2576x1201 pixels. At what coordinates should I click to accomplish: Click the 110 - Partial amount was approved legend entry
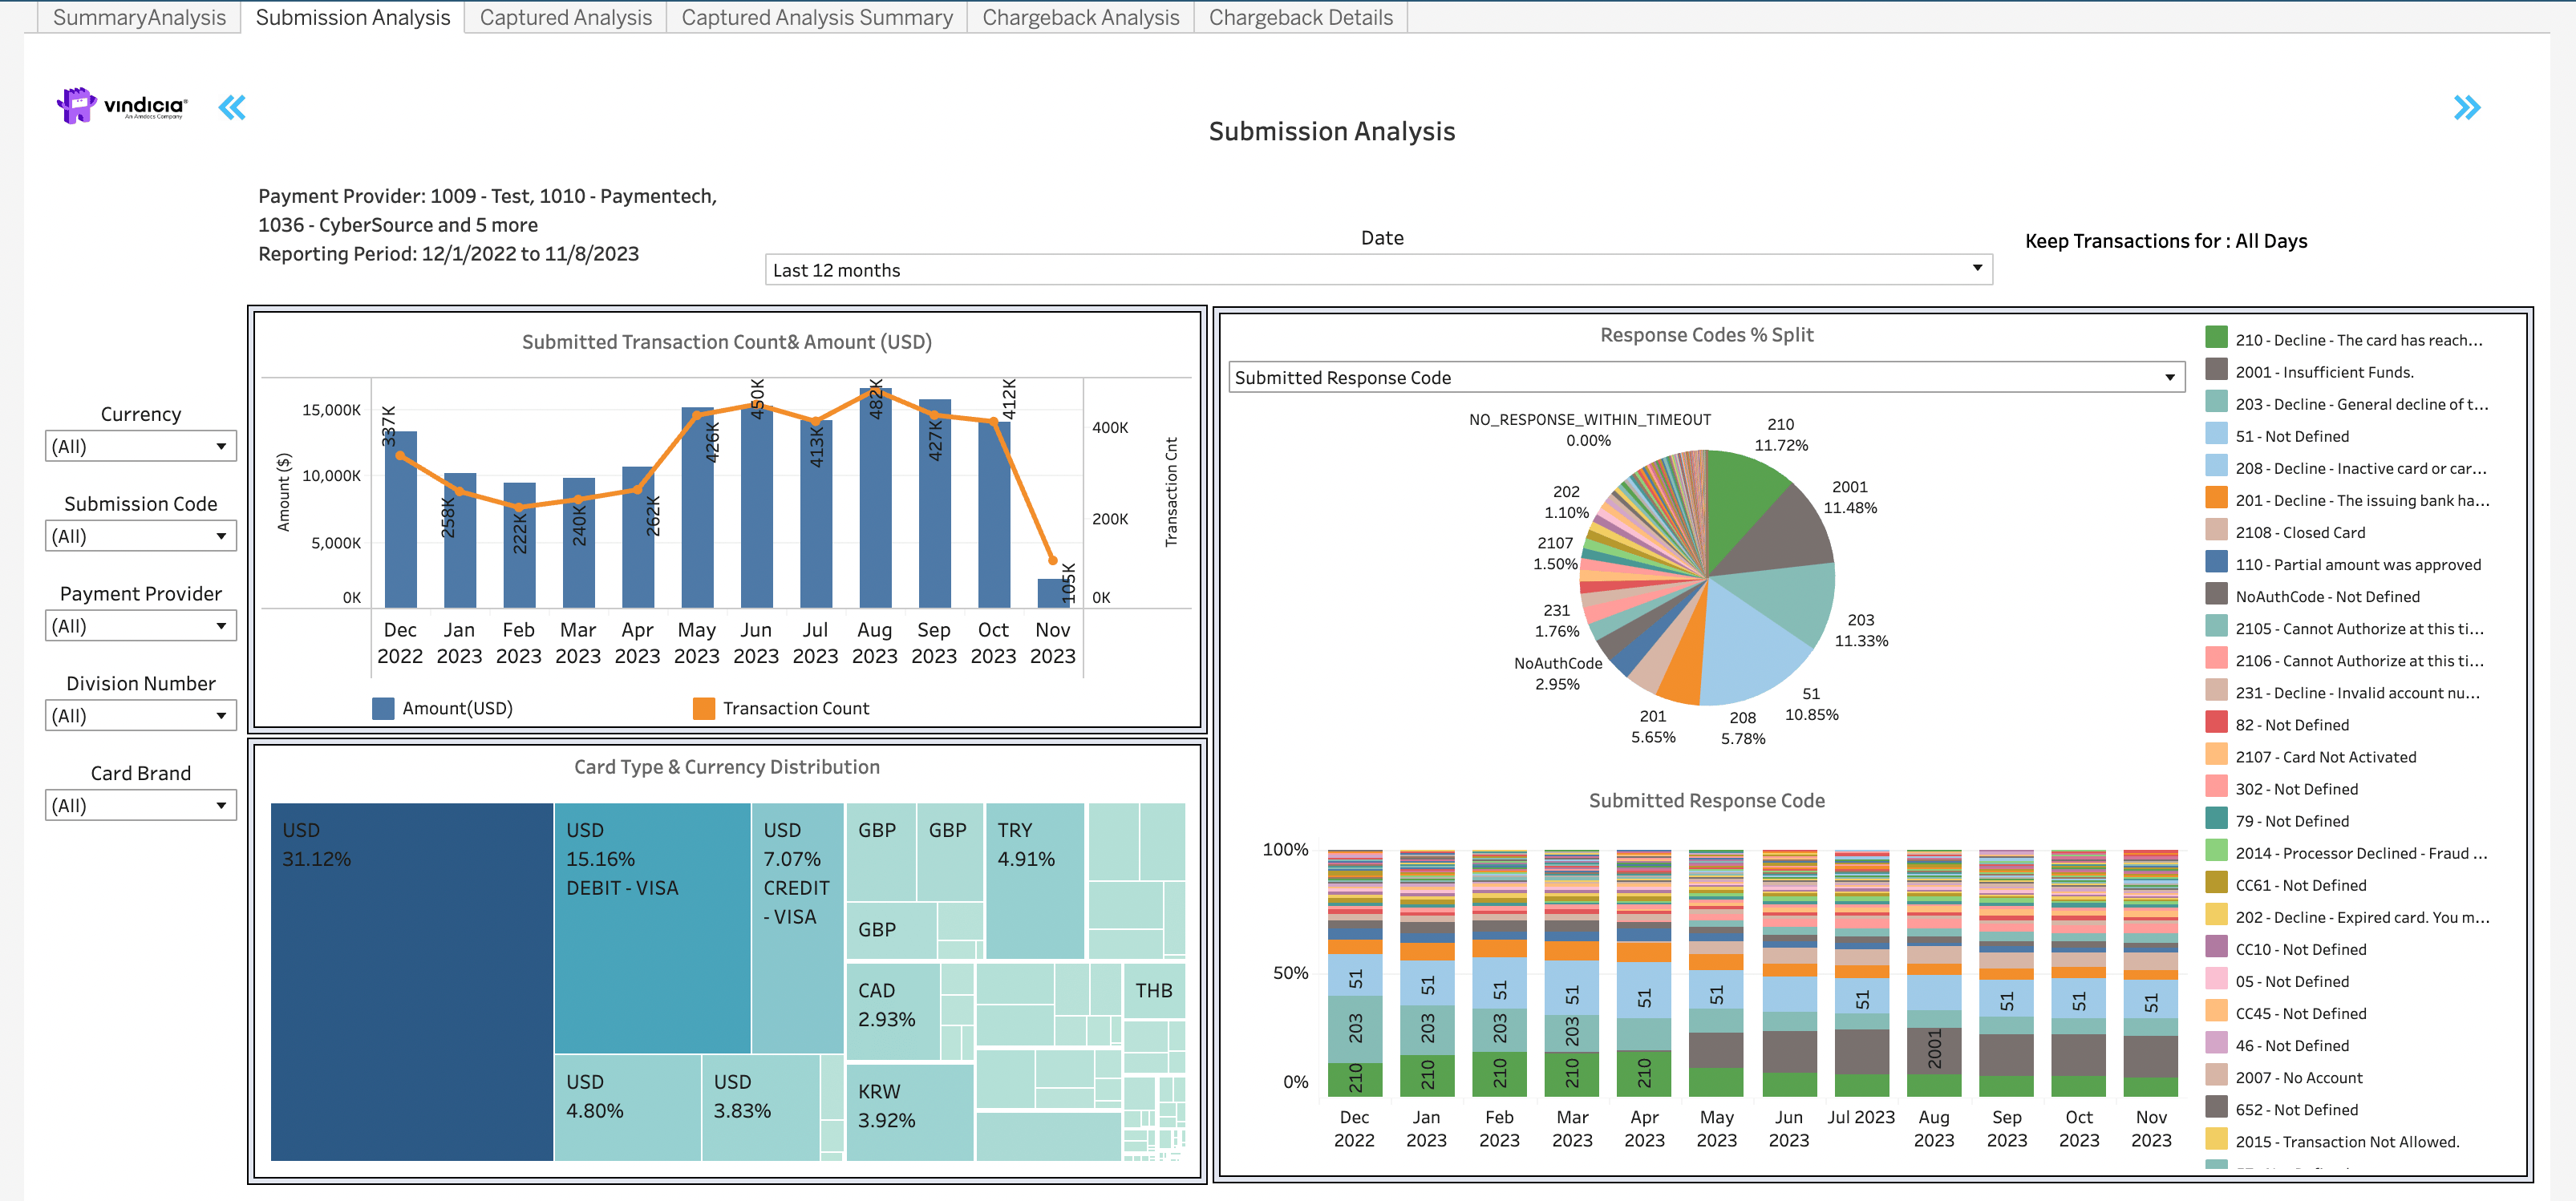tap(2343, 564)
